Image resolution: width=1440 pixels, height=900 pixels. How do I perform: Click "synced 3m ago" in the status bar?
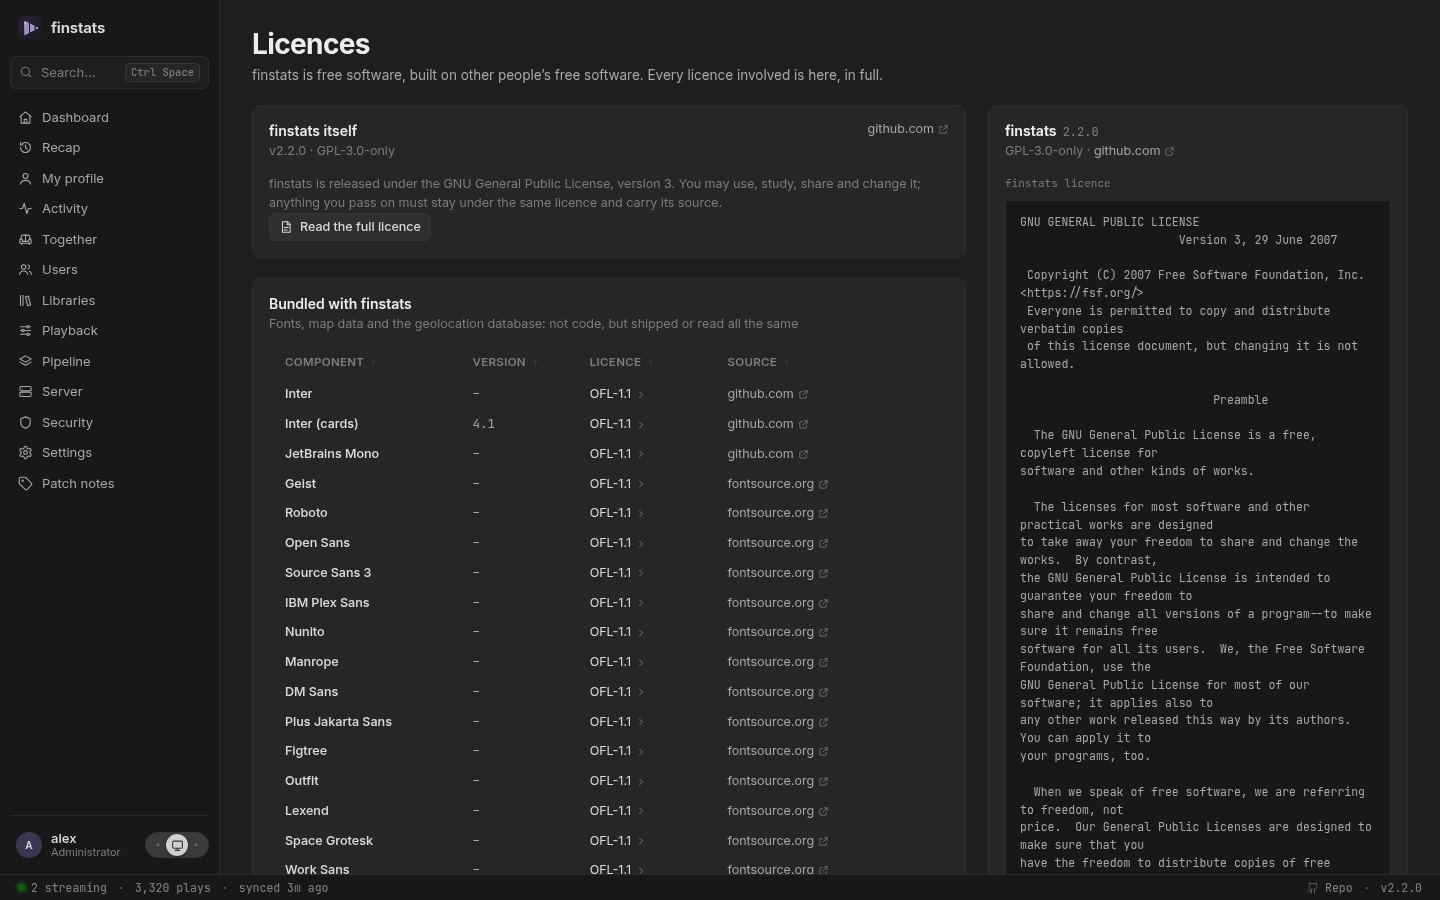(283, 888)
